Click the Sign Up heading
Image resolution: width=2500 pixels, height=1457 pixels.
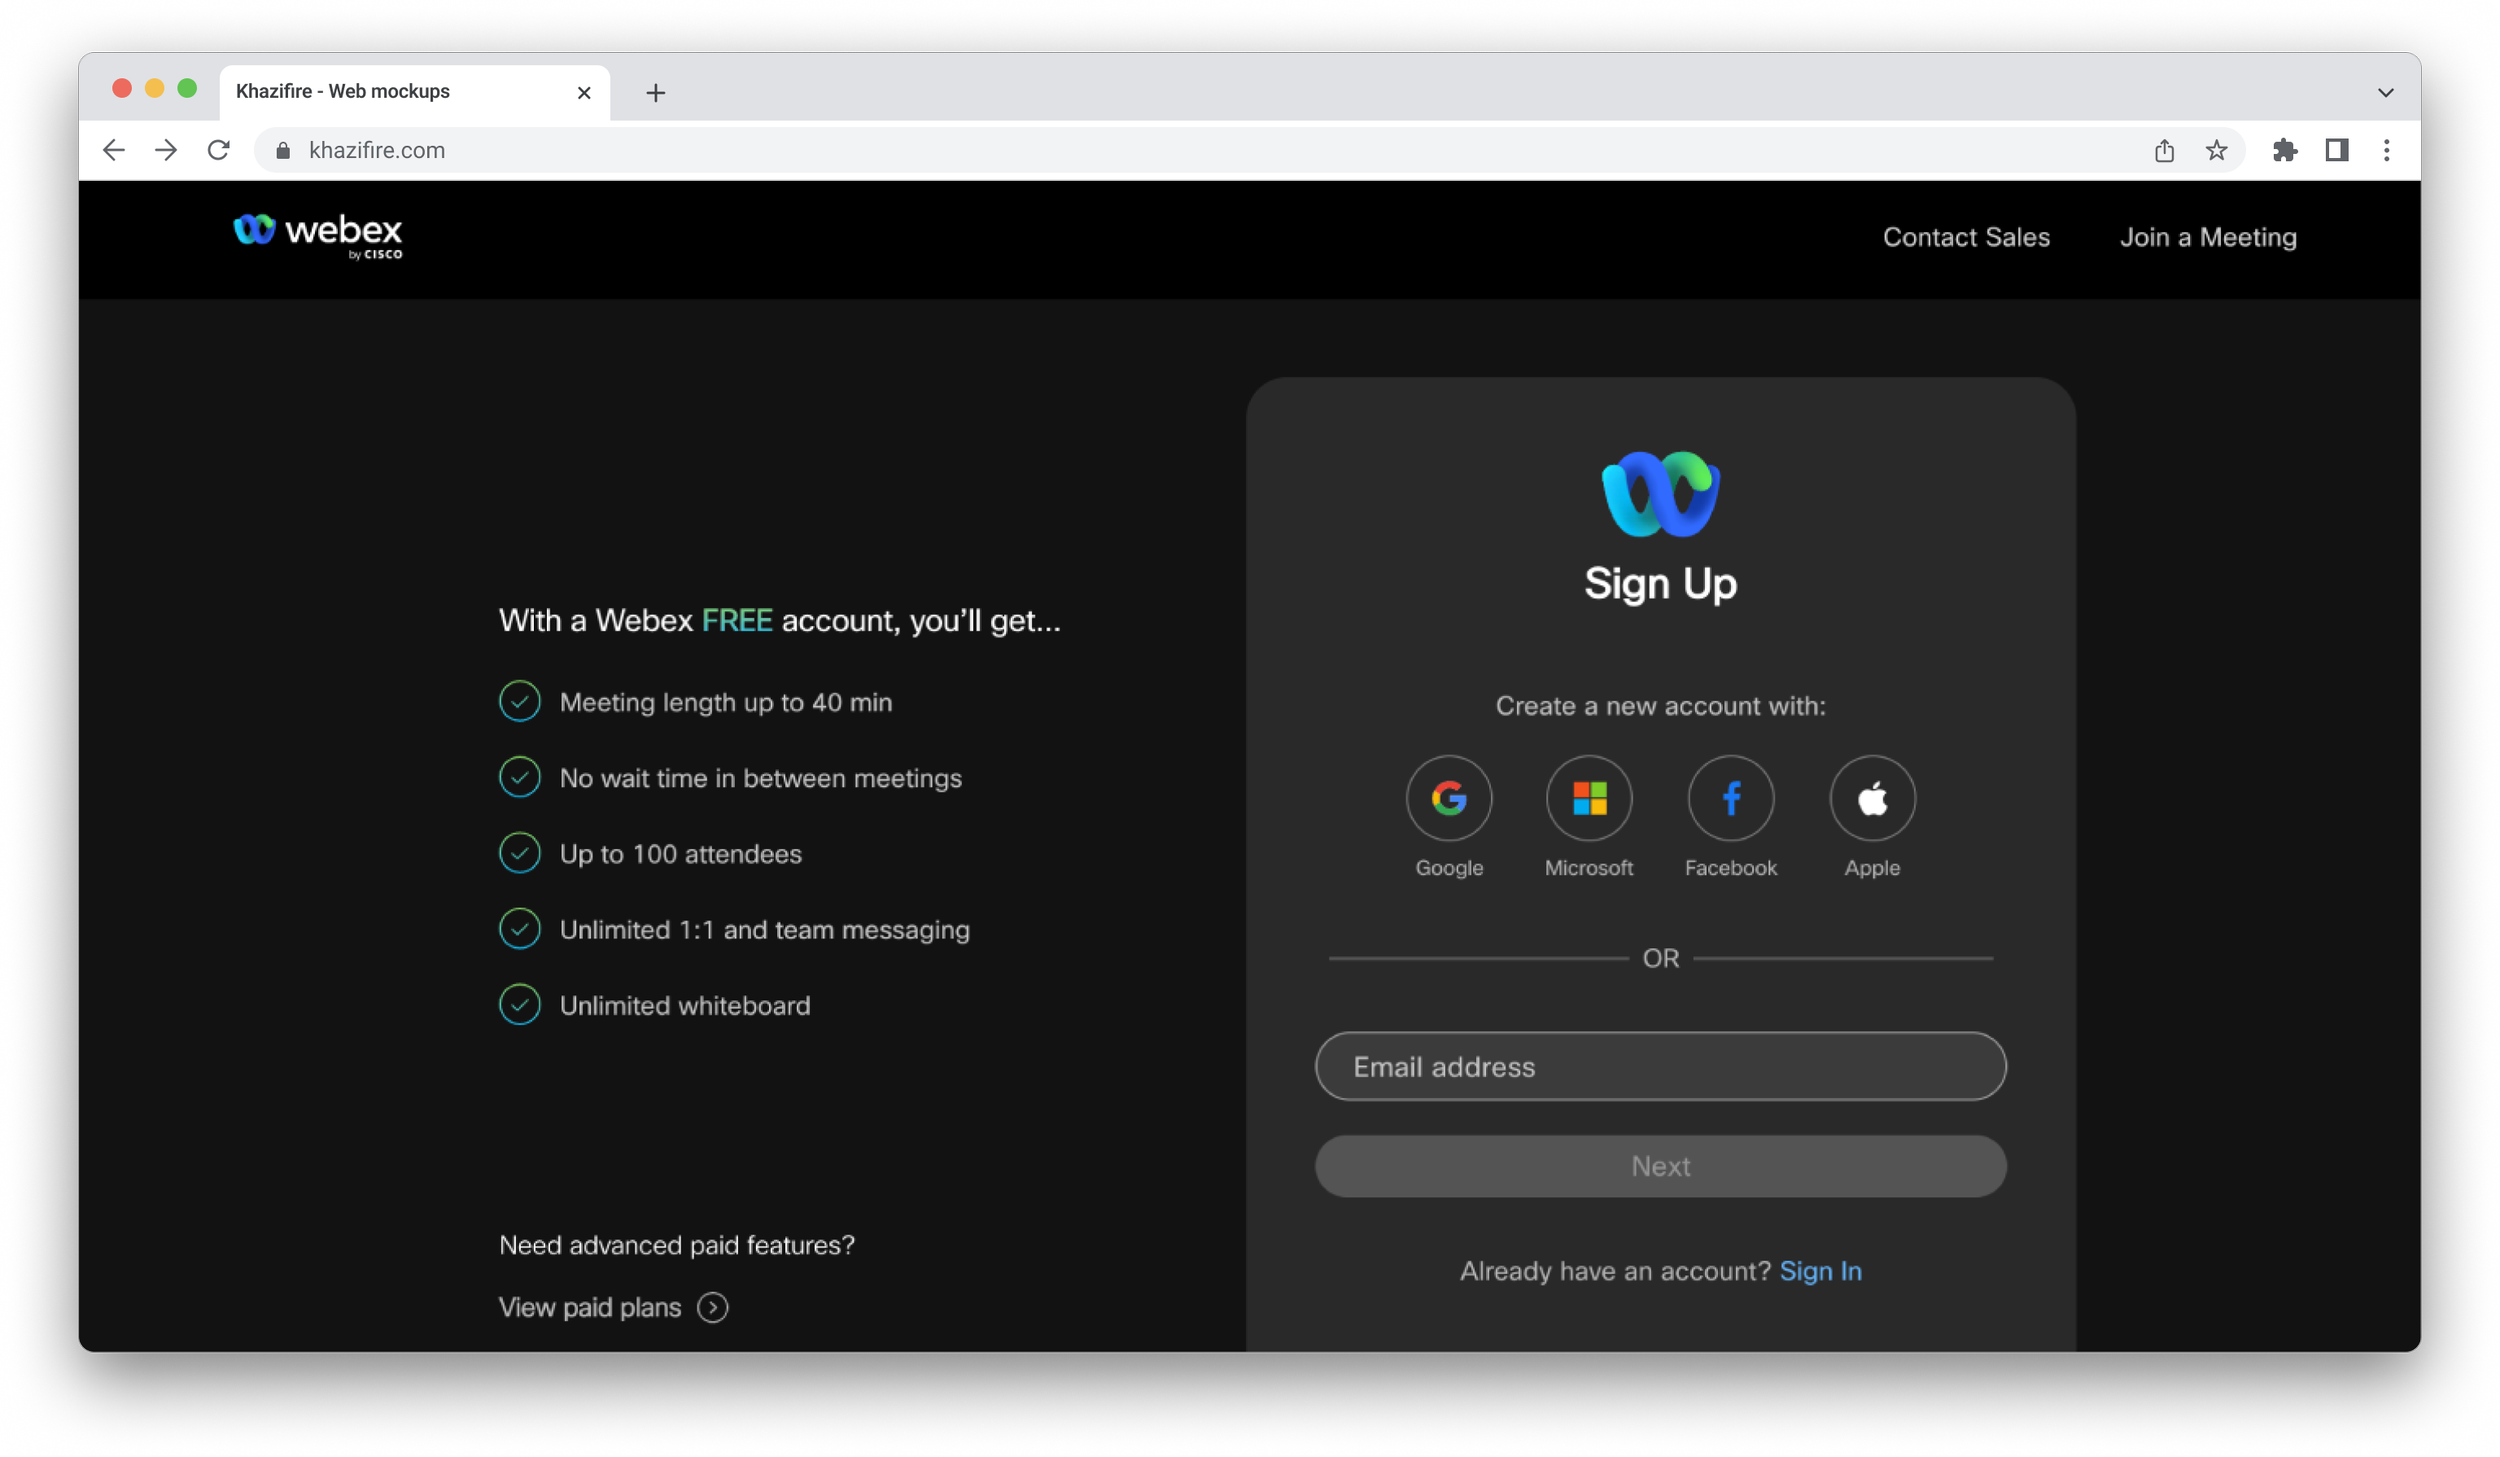(1660, 583)
